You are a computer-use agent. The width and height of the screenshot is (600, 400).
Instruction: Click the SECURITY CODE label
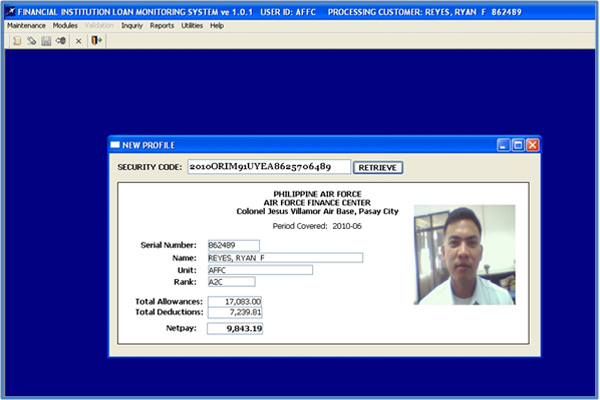coord(150,167)
